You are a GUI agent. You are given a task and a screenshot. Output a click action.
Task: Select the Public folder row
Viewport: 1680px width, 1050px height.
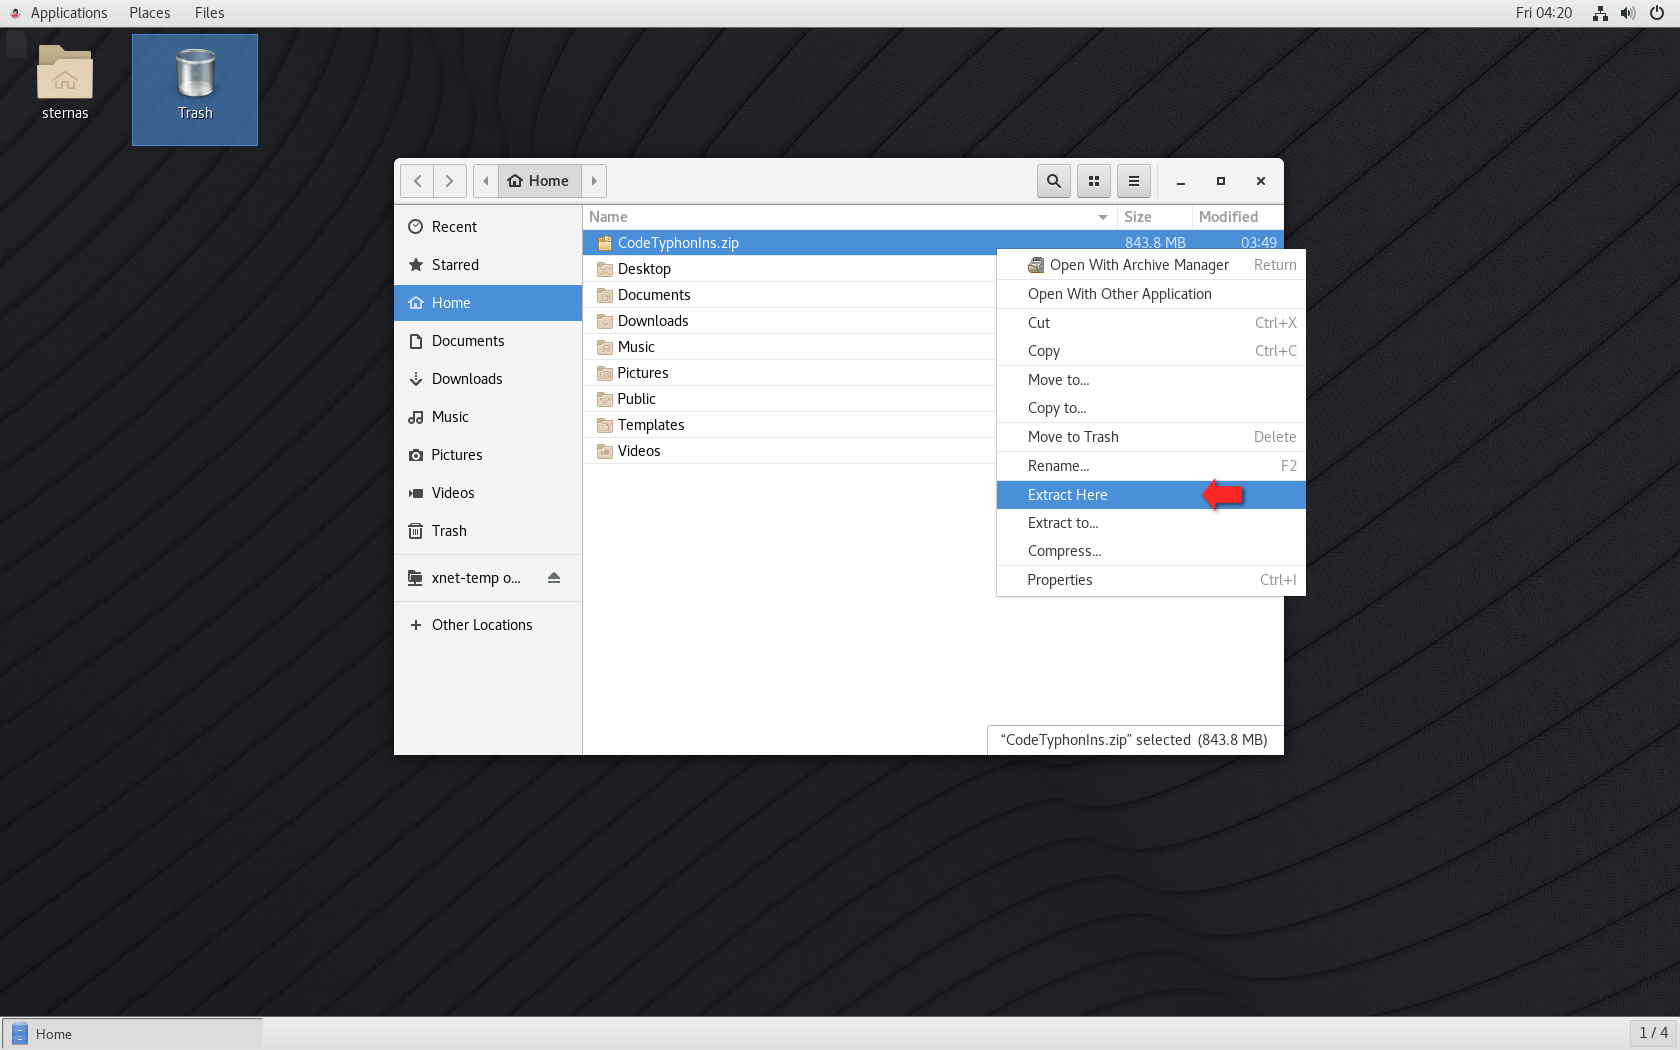click(x=790, y=399)
